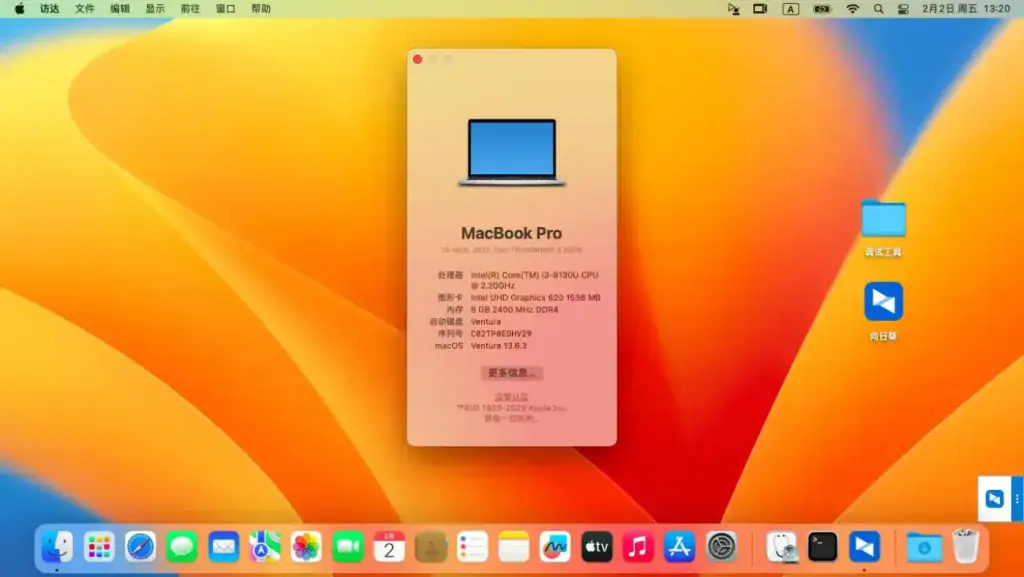Image resolution: width=1024 pixels, height=577 pixels.
Task: Open the 文件 menu
Action: tap(85, 9)
